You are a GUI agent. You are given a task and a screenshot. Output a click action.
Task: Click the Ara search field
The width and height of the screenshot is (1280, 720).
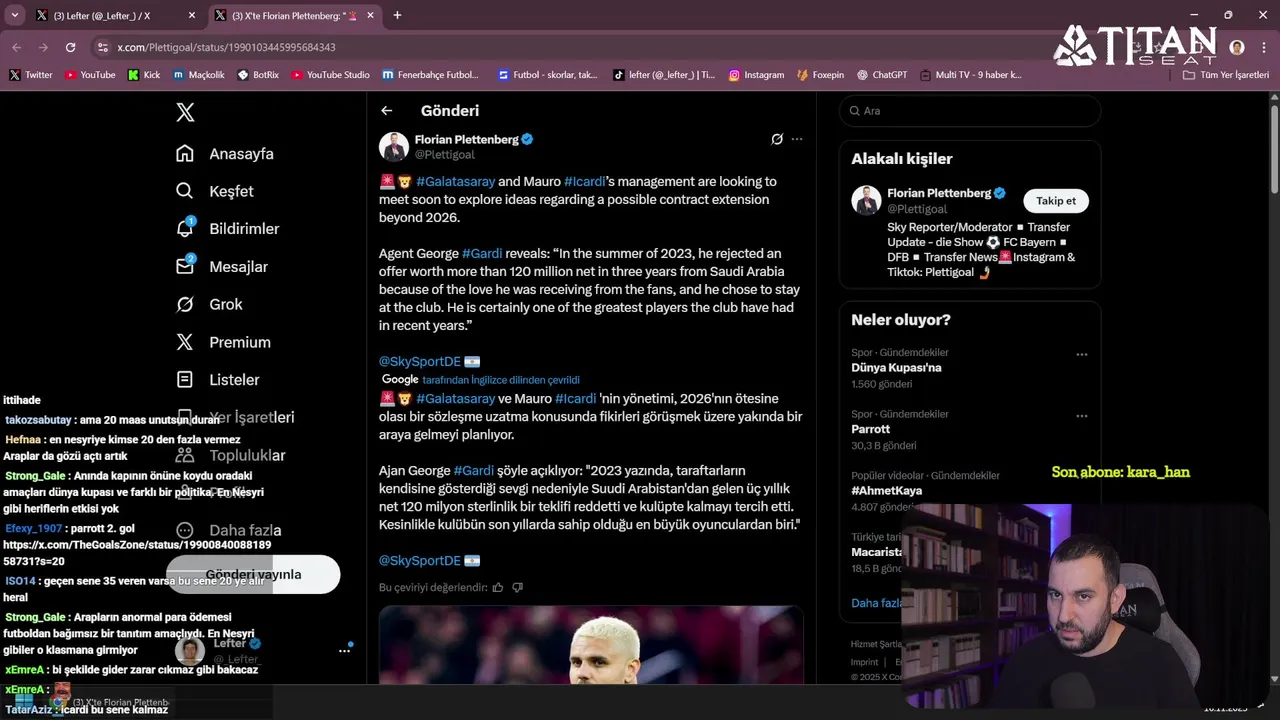click(x=970, y=111)
